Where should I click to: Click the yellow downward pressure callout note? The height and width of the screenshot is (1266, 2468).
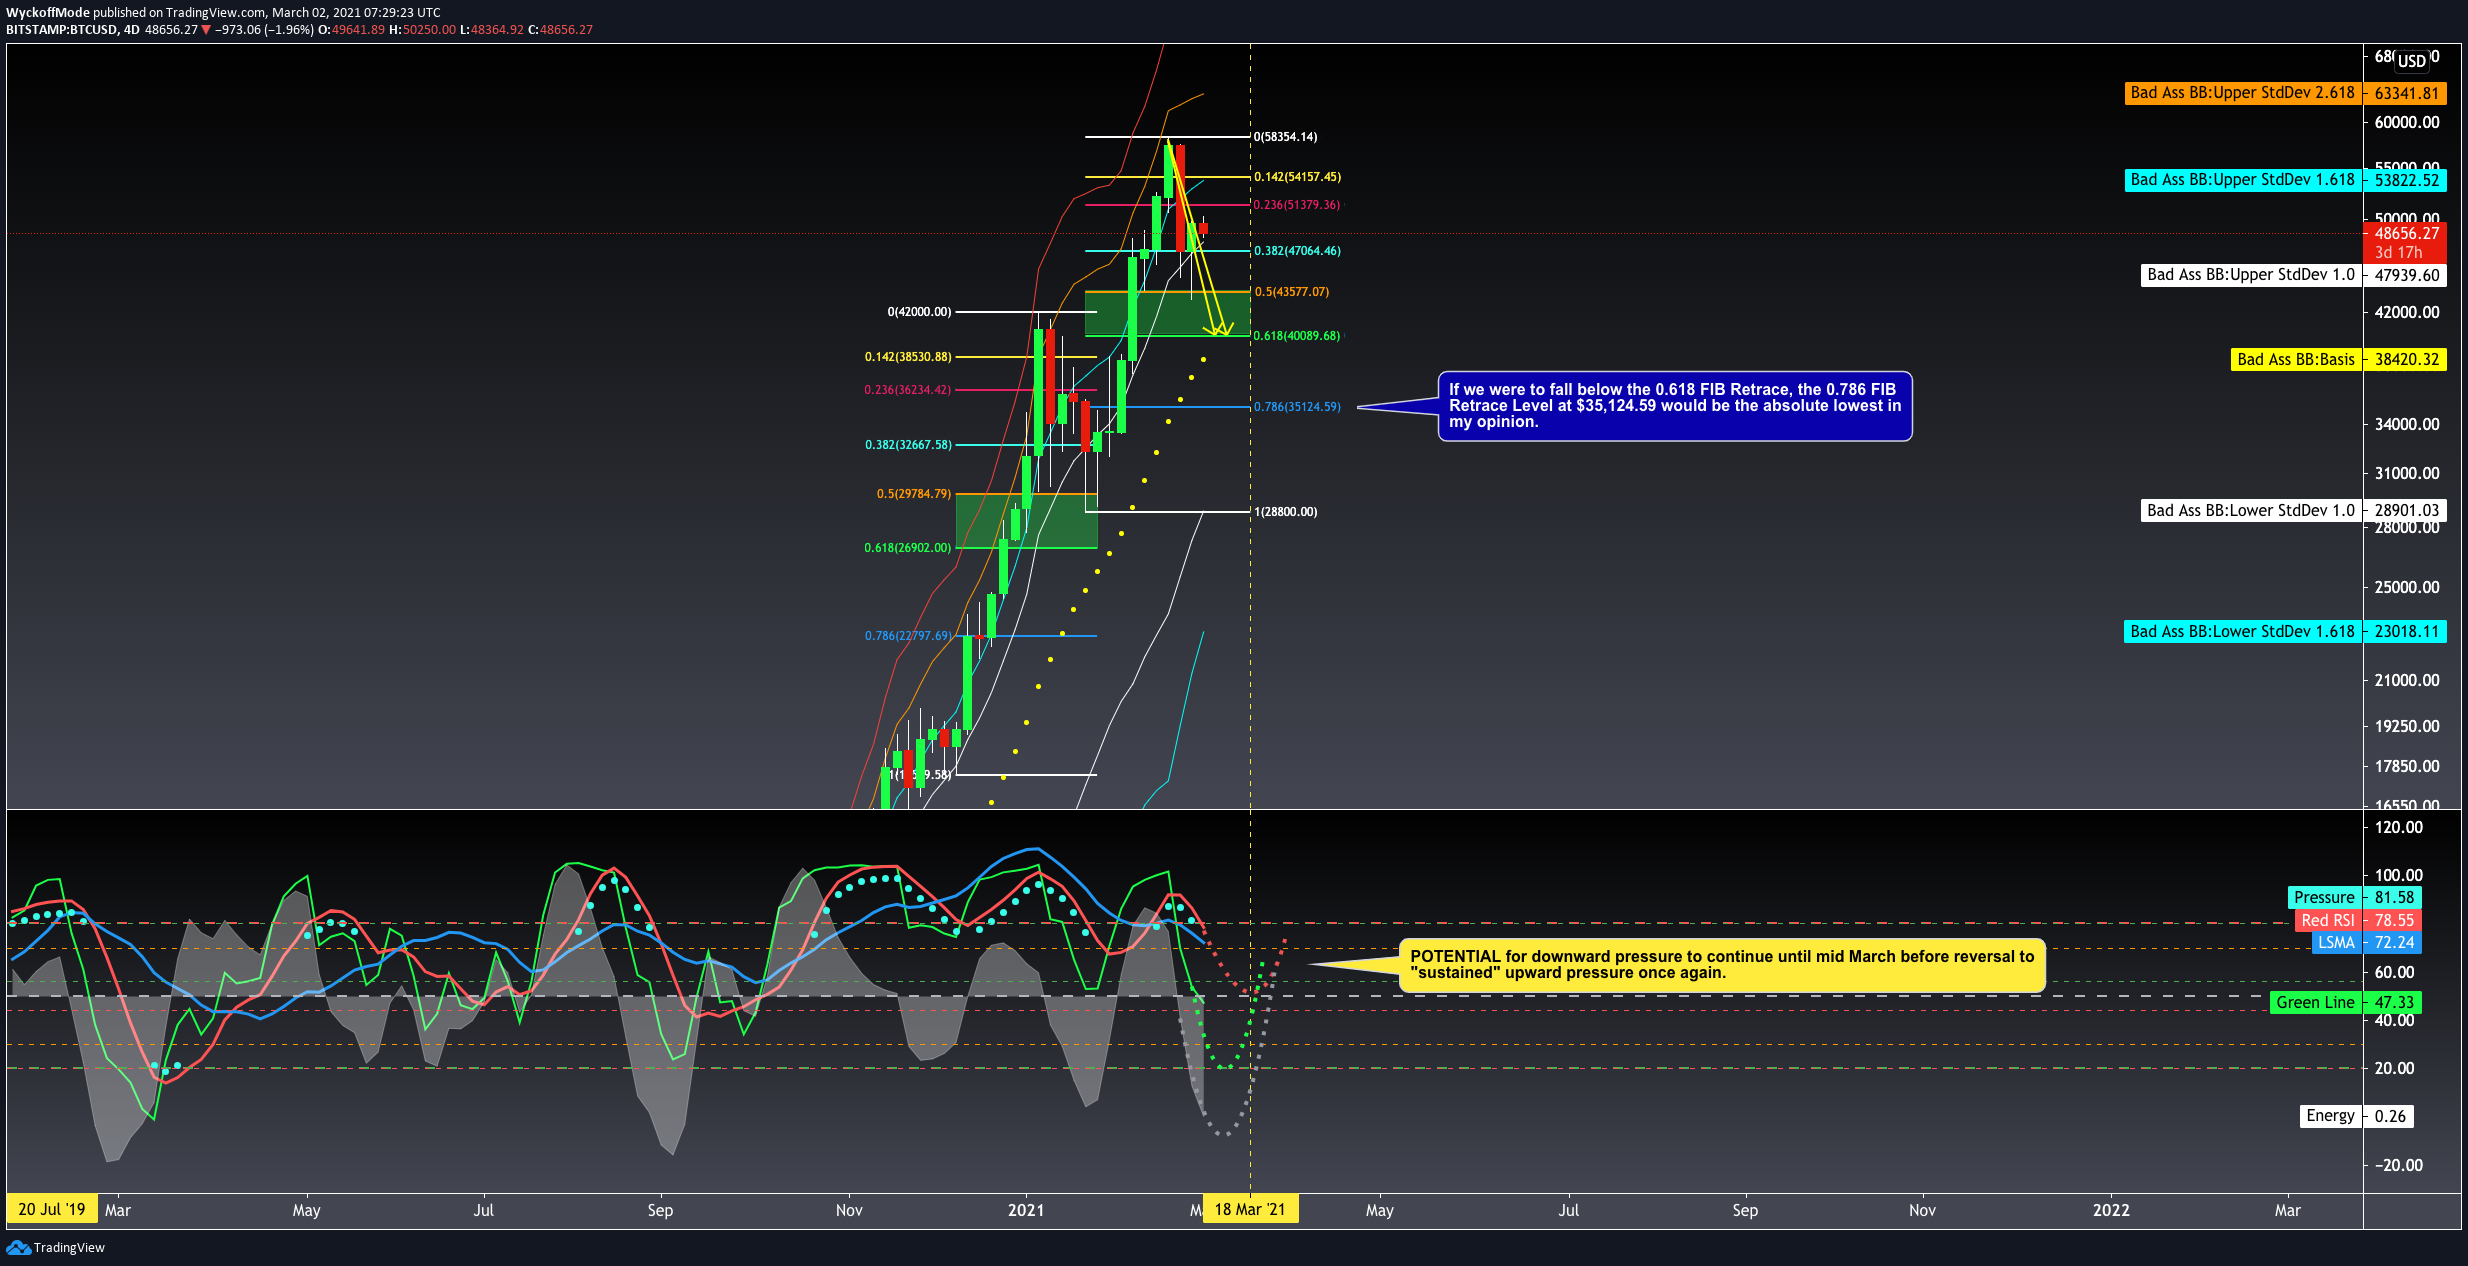pyautogui.click(x=1722, y=965)
